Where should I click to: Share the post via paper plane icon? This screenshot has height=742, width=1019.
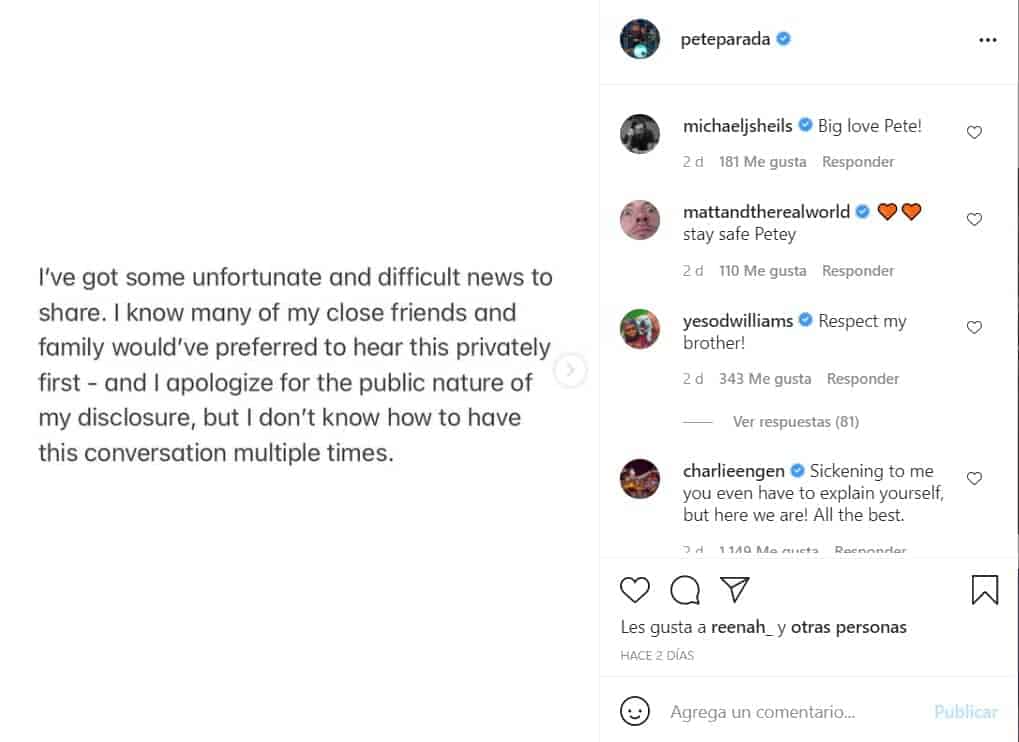pyautogui.click(x=735, y=590)
